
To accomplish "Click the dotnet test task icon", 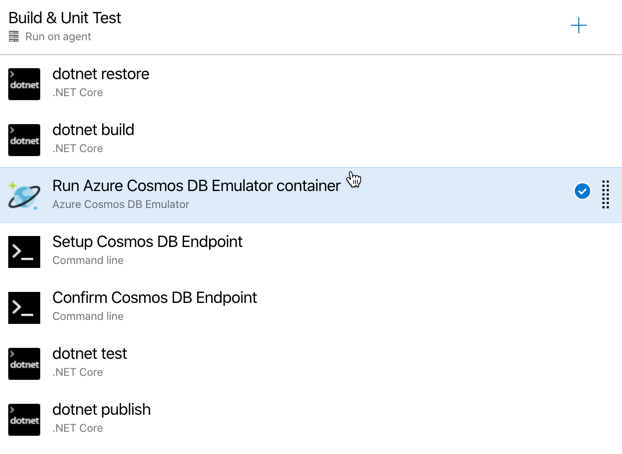I will point(24,364).
